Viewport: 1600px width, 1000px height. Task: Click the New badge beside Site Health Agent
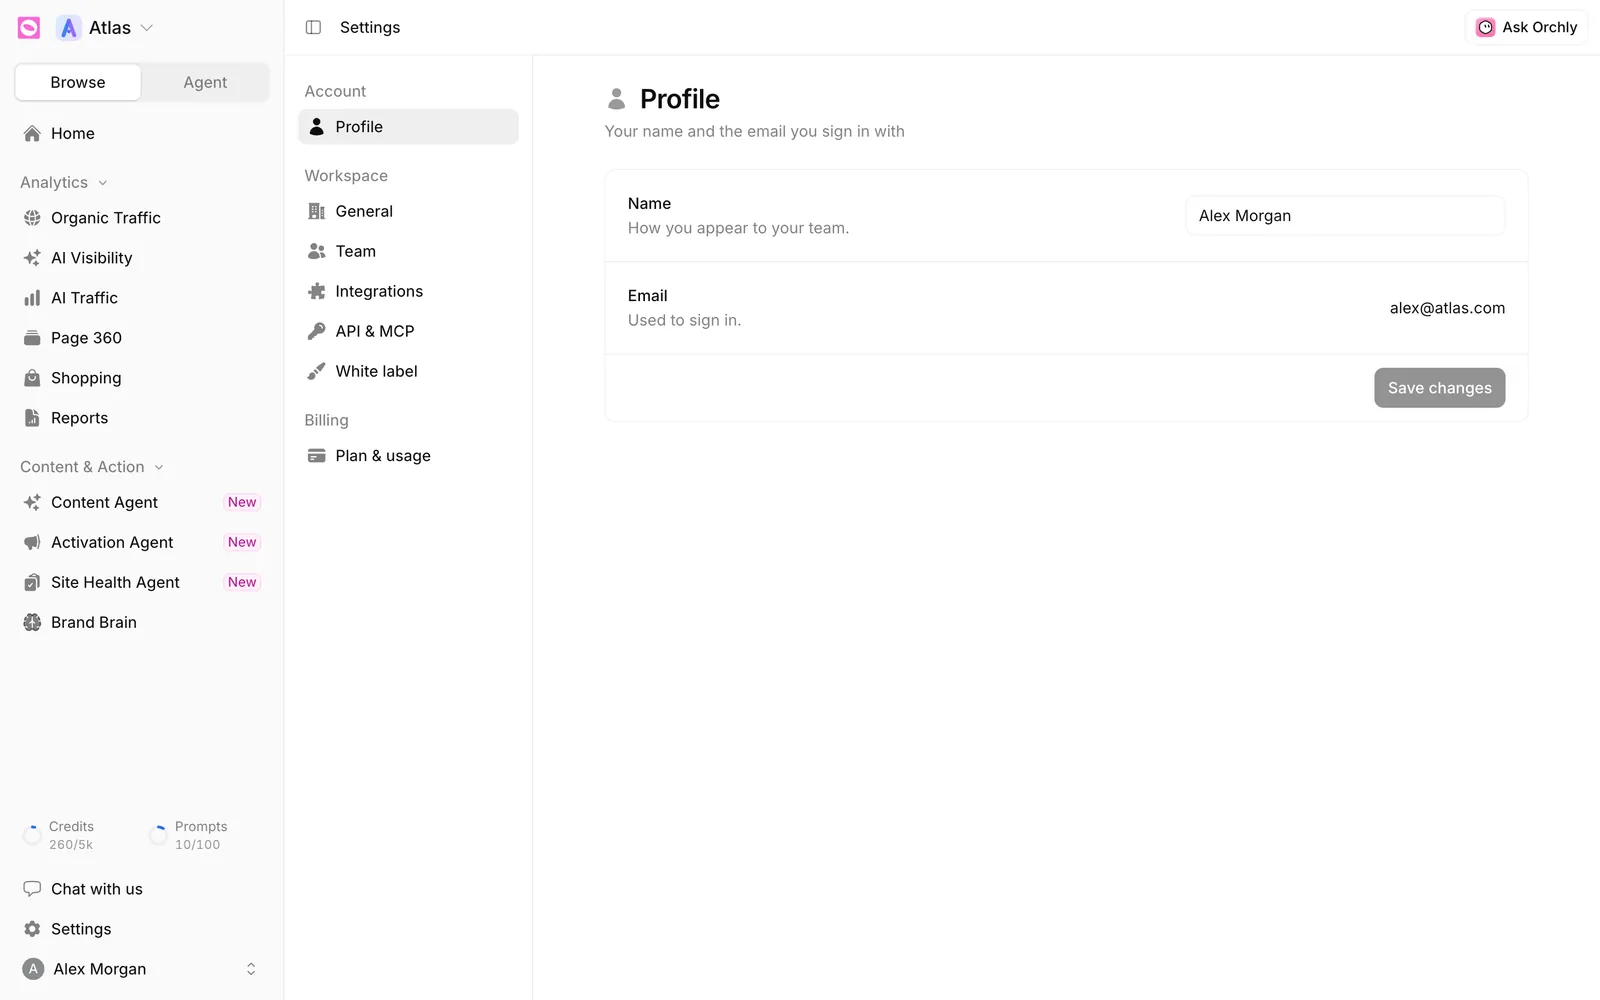click(242, 582)
